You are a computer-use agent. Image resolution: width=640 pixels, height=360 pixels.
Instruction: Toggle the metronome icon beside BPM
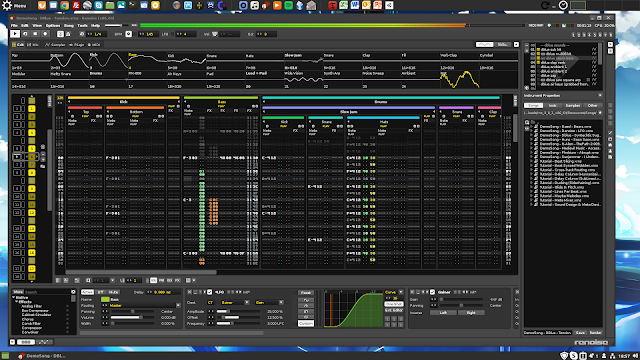129,34
